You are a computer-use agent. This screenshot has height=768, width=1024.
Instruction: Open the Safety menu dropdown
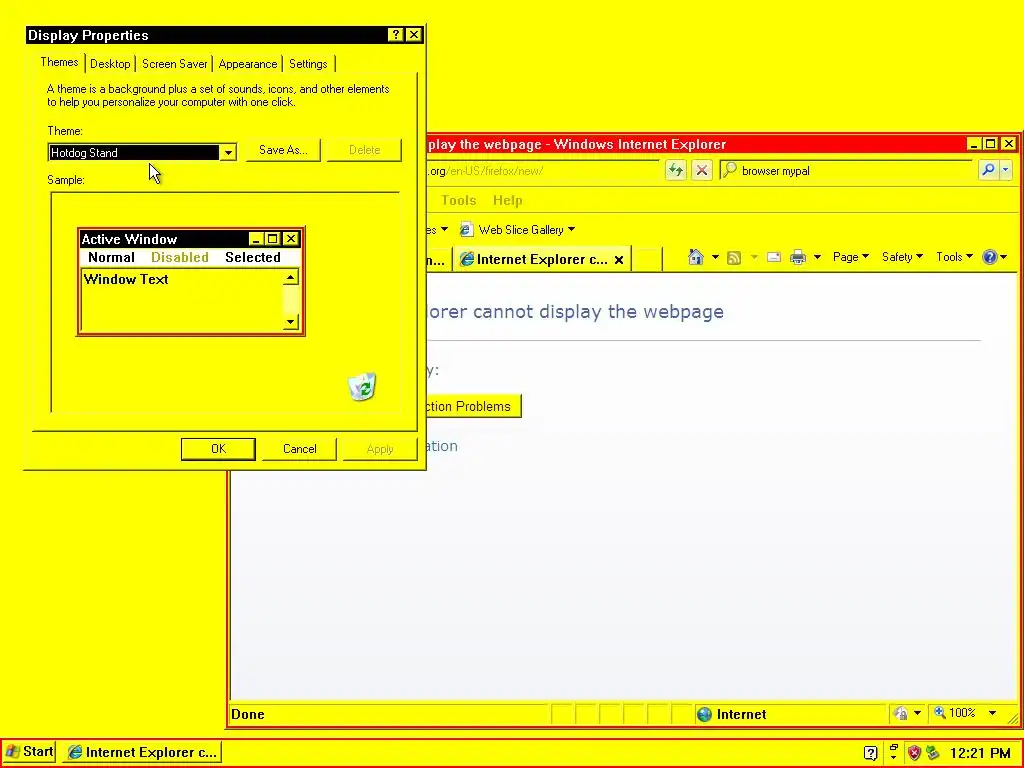coord(902,257)
